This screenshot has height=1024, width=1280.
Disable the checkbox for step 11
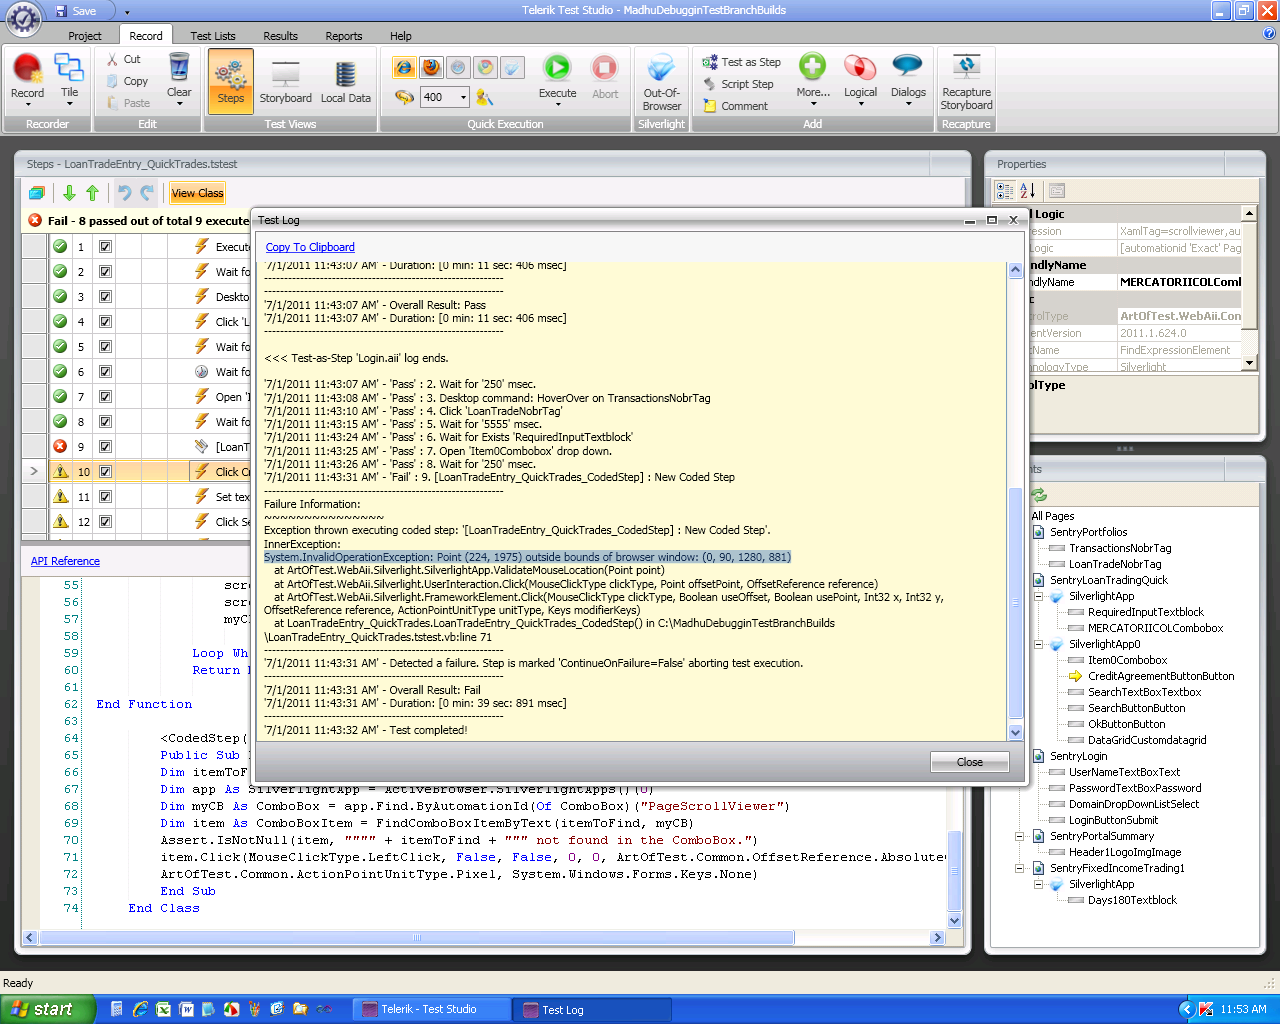click(105, 497)
